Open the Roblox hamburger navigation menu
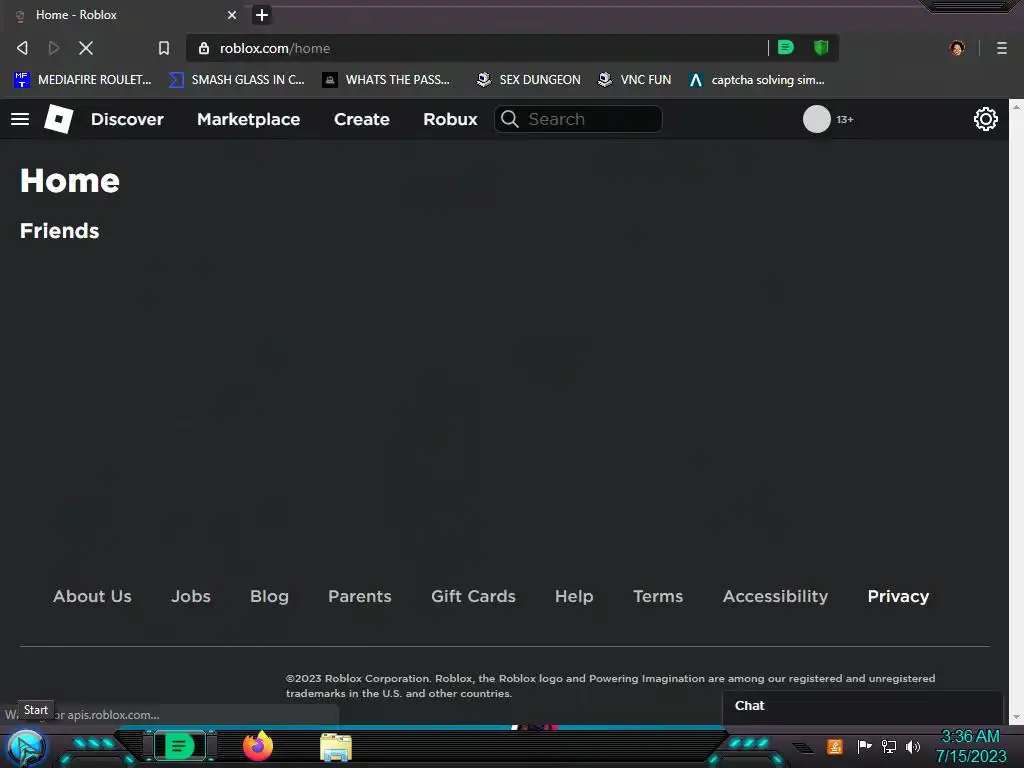Screen dimensions: 1024x768 coord(20,119)
